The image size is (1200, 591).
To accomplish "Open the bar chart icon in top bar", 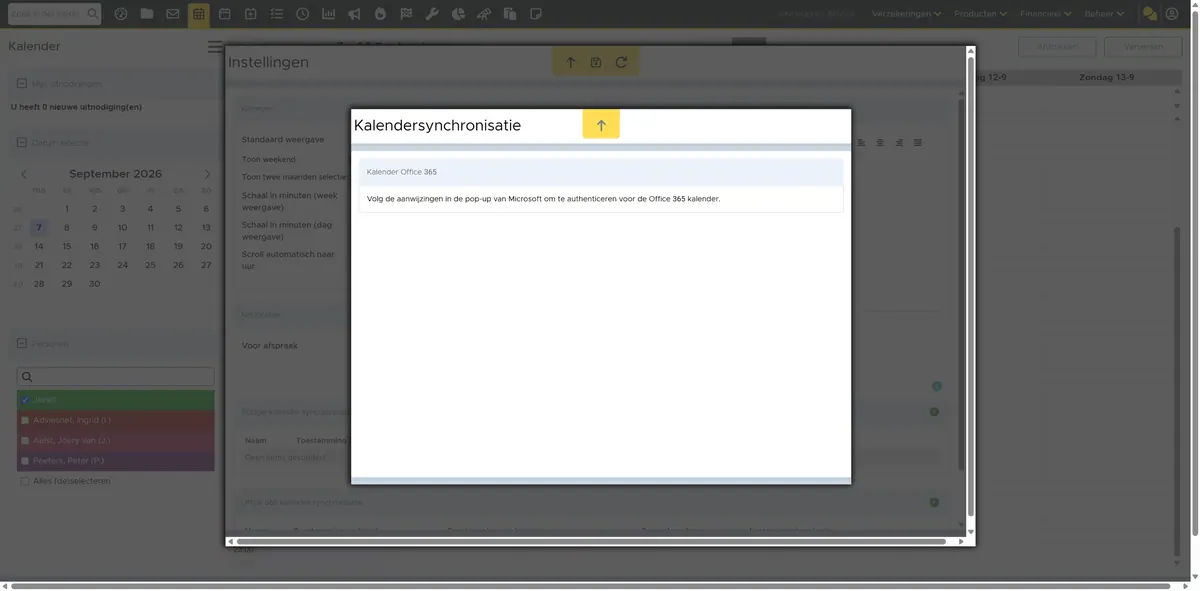I will pos(328,14).
